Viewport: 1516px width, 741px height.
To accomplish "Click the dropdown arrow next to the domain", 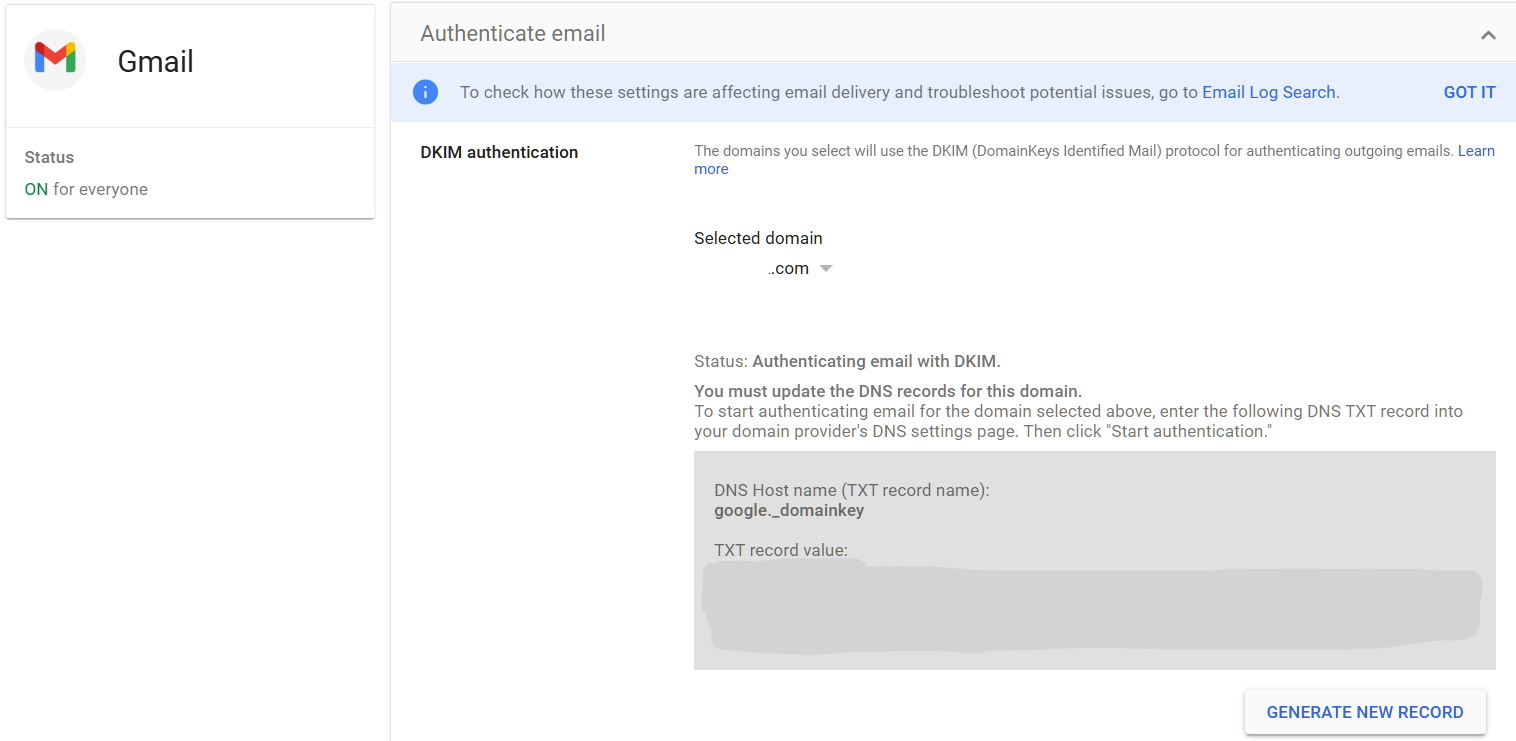I will 826,267.
